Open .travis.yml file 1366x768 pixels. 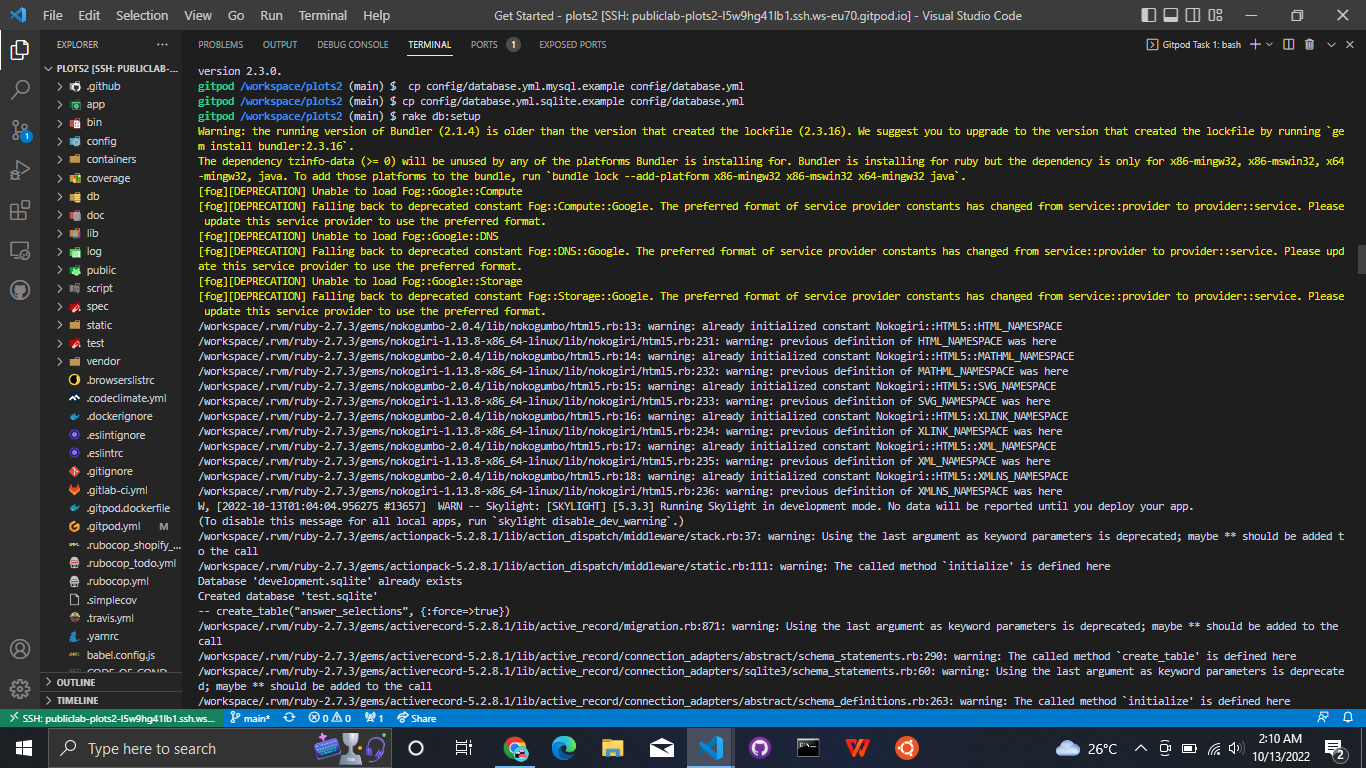click(x=111, y=618)
